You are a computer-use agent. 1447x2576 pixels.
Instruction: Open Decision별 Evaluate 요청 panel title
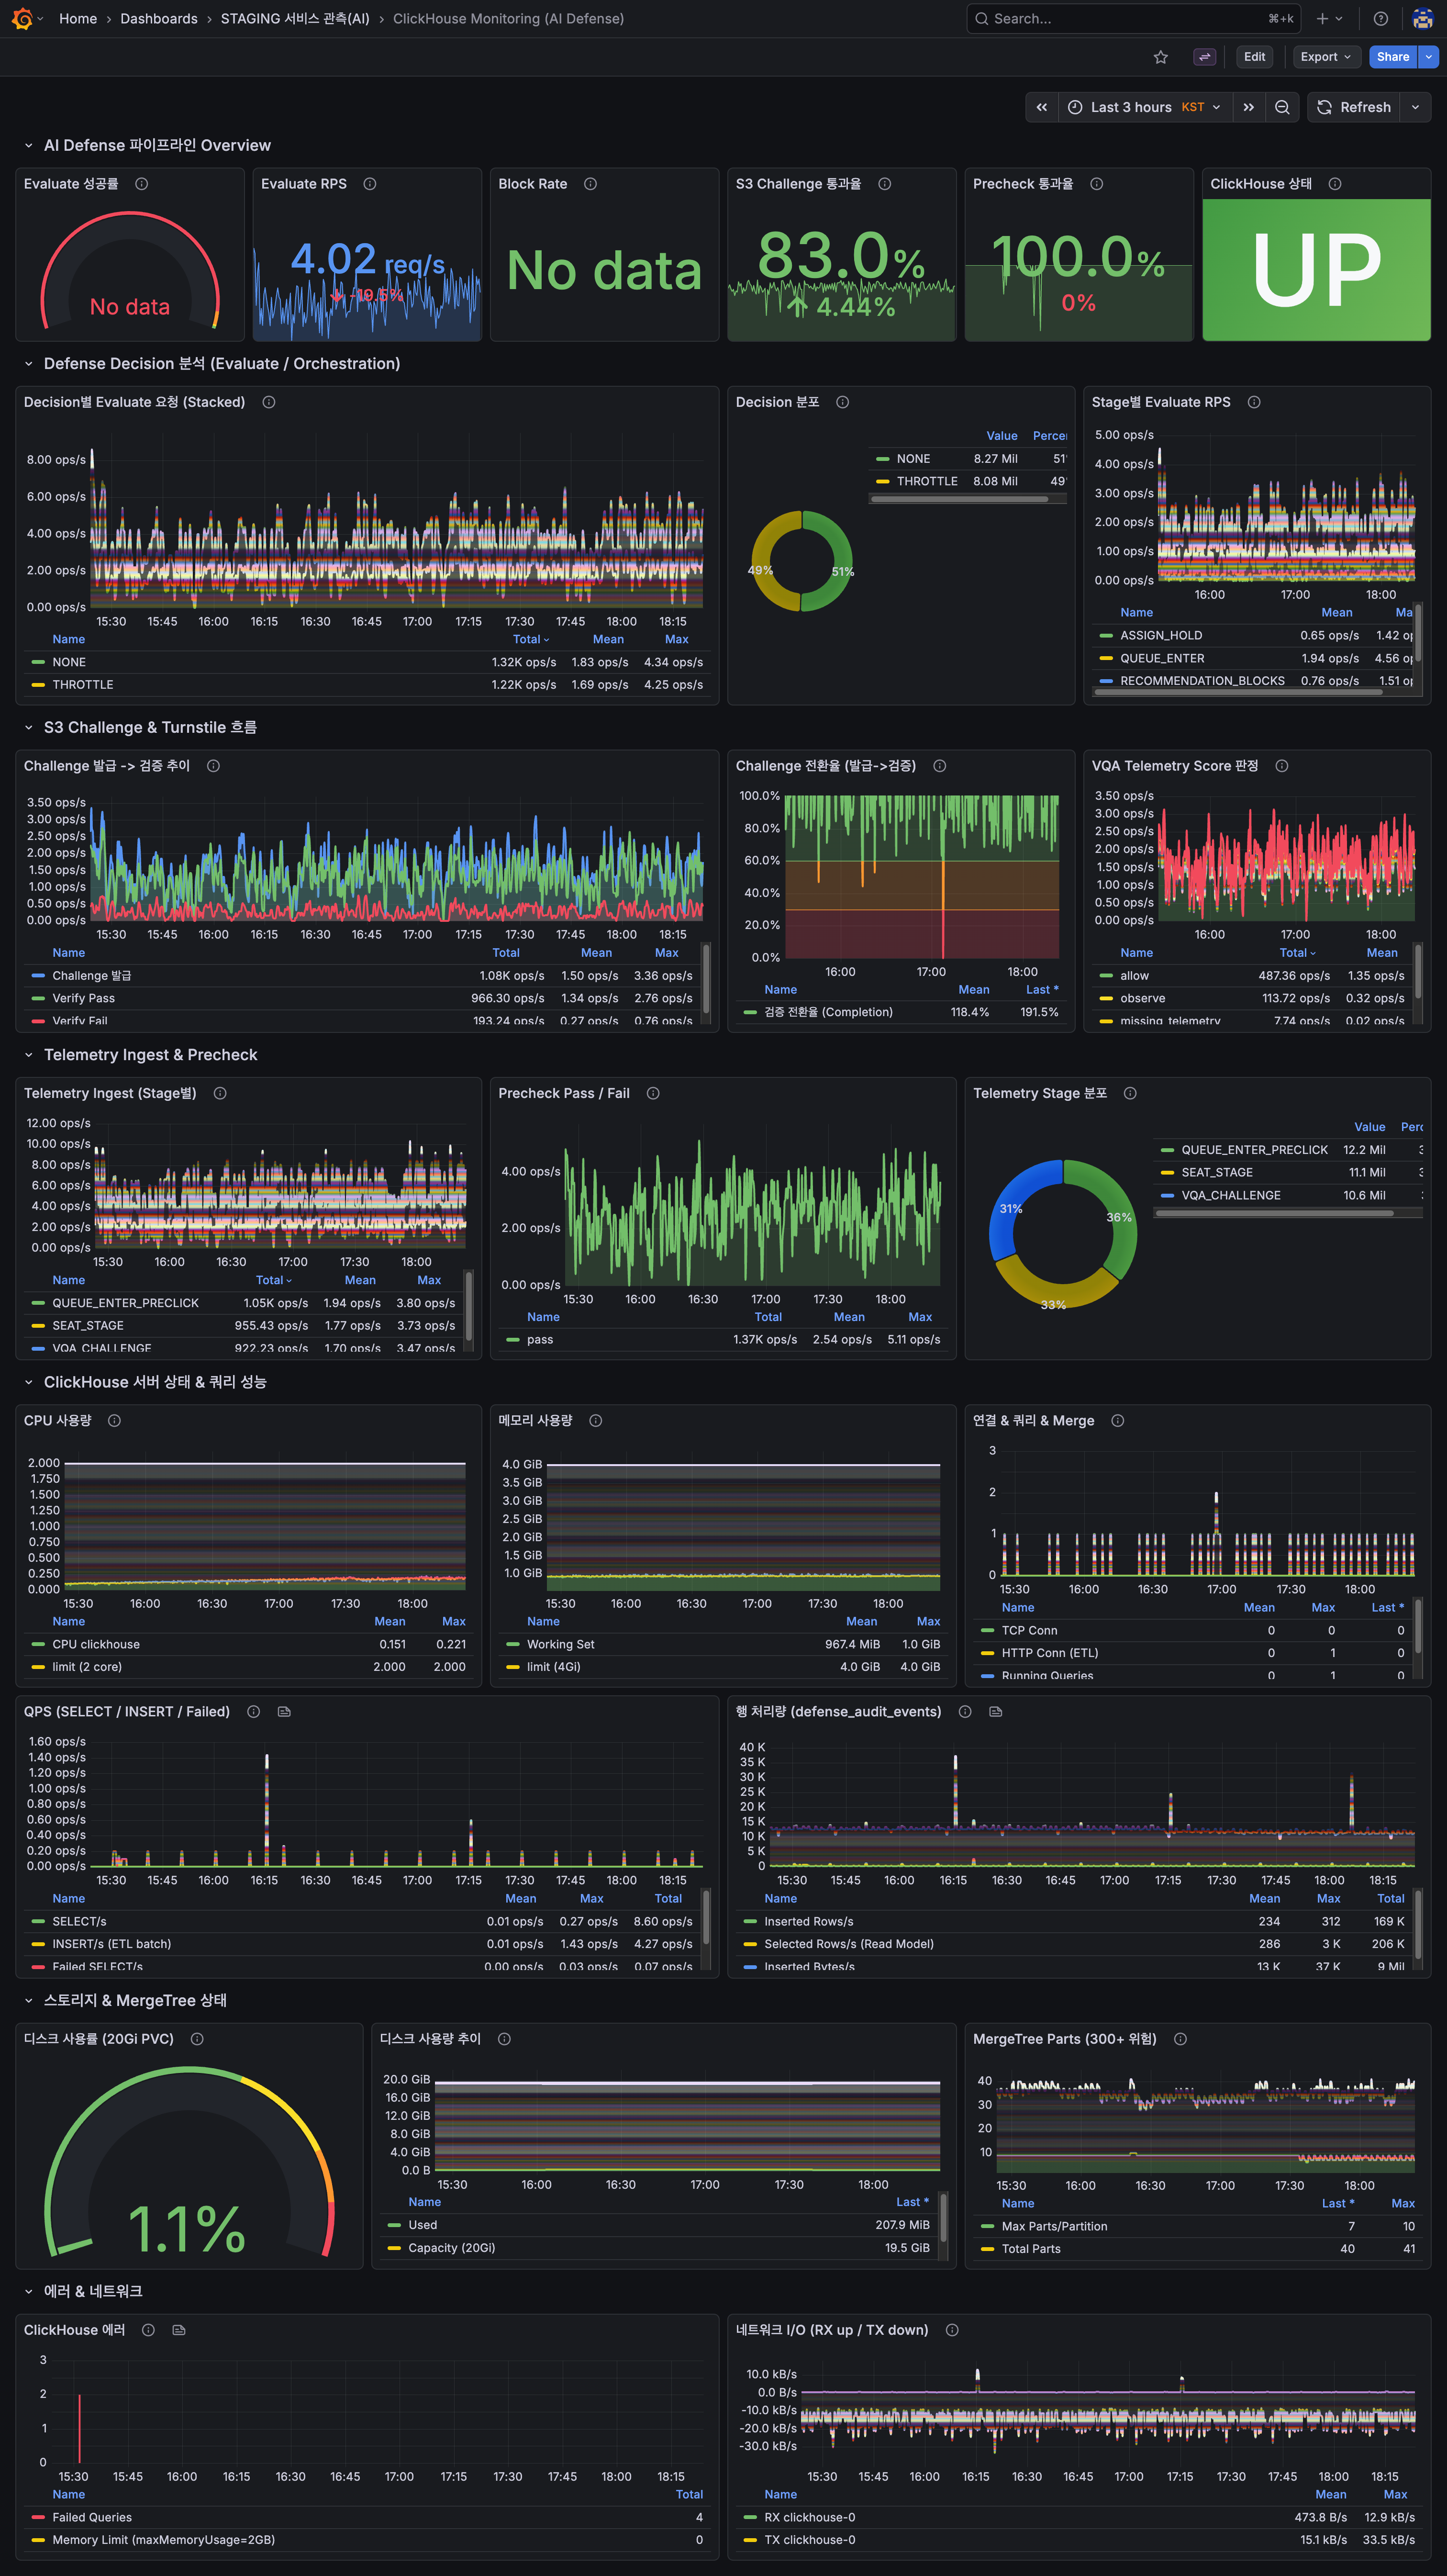pos(134,402)
